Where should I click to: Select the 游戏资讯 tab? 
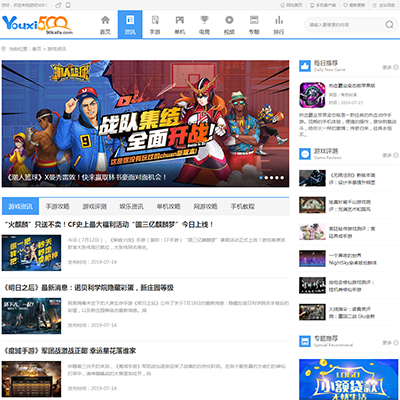(21, 207)
